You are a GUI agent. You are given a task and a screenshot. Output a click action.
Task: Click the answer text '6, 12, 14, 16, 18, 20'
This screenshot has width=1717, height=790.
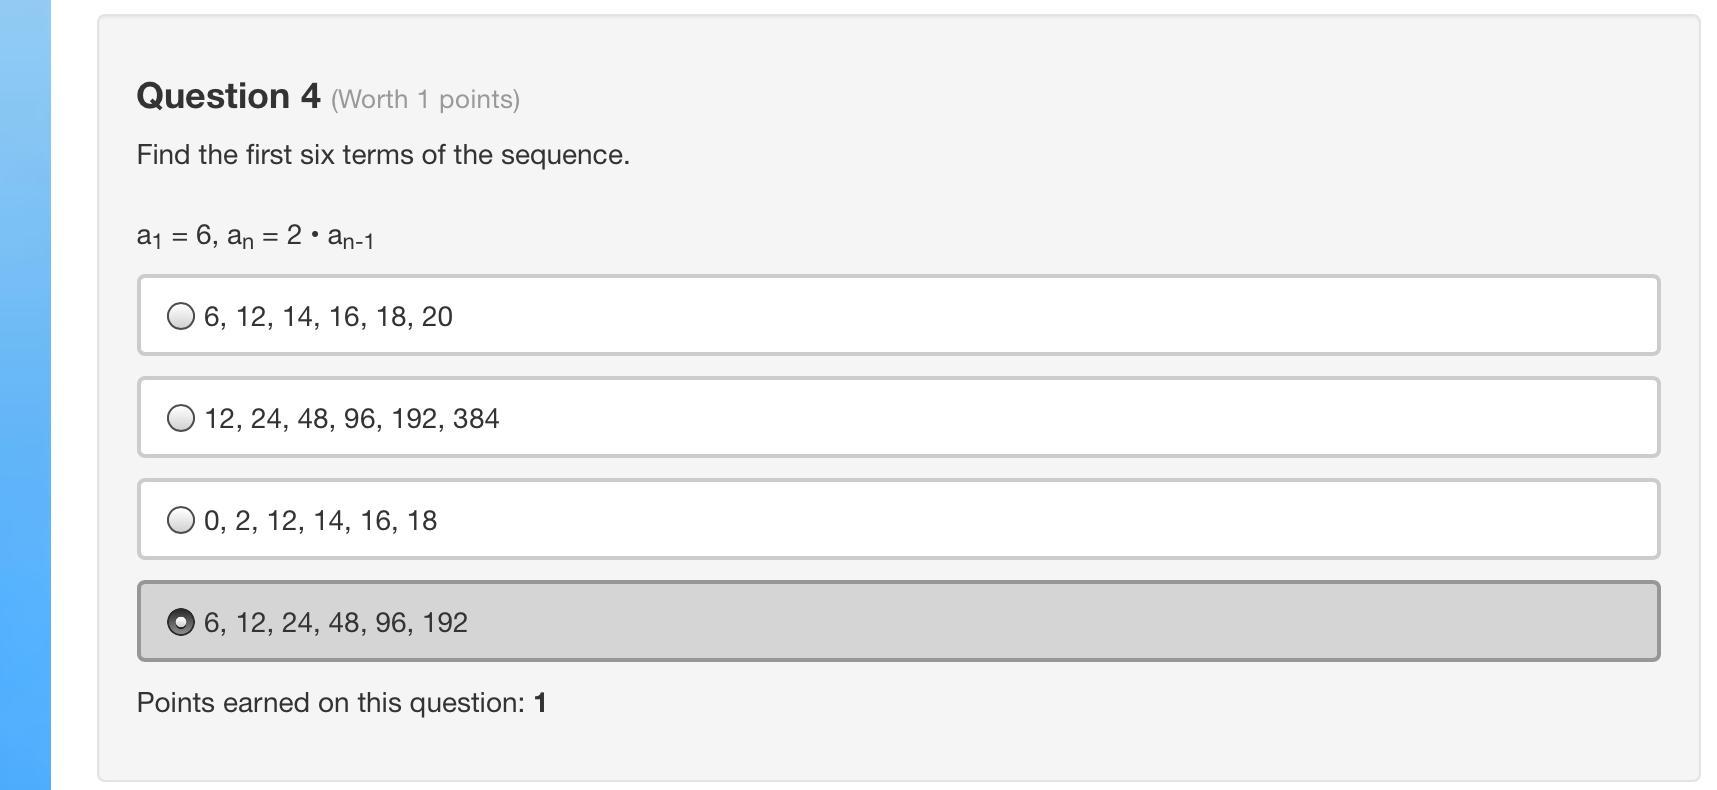(328, 317)
